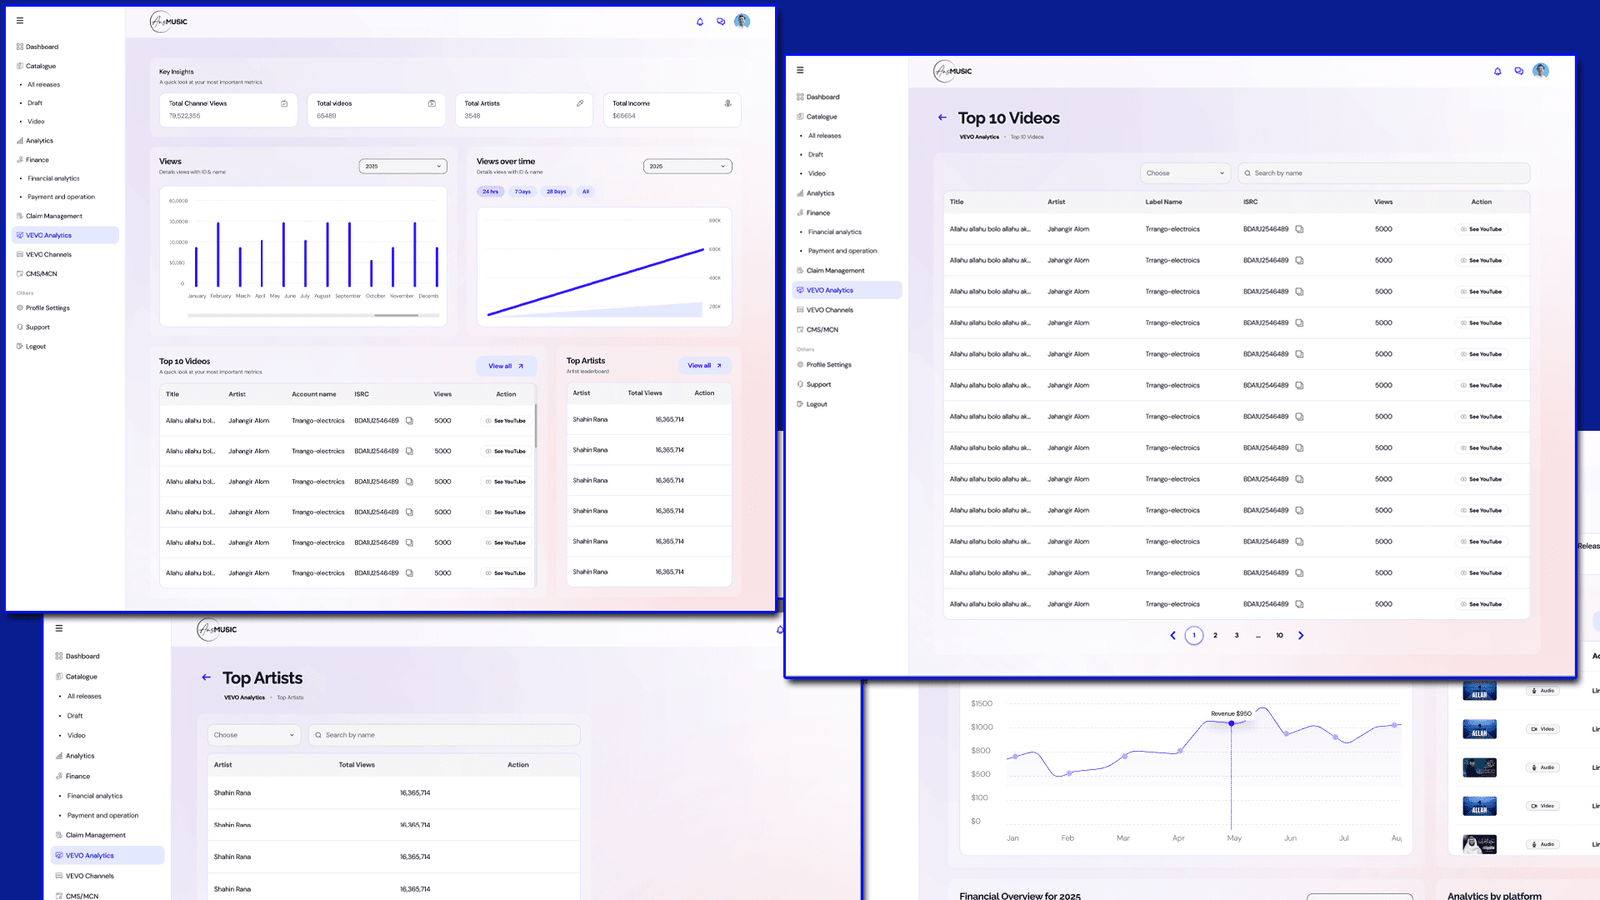Open the 2025 dropdown in Views over time
1600x900 pixels.
coord(687,165)
